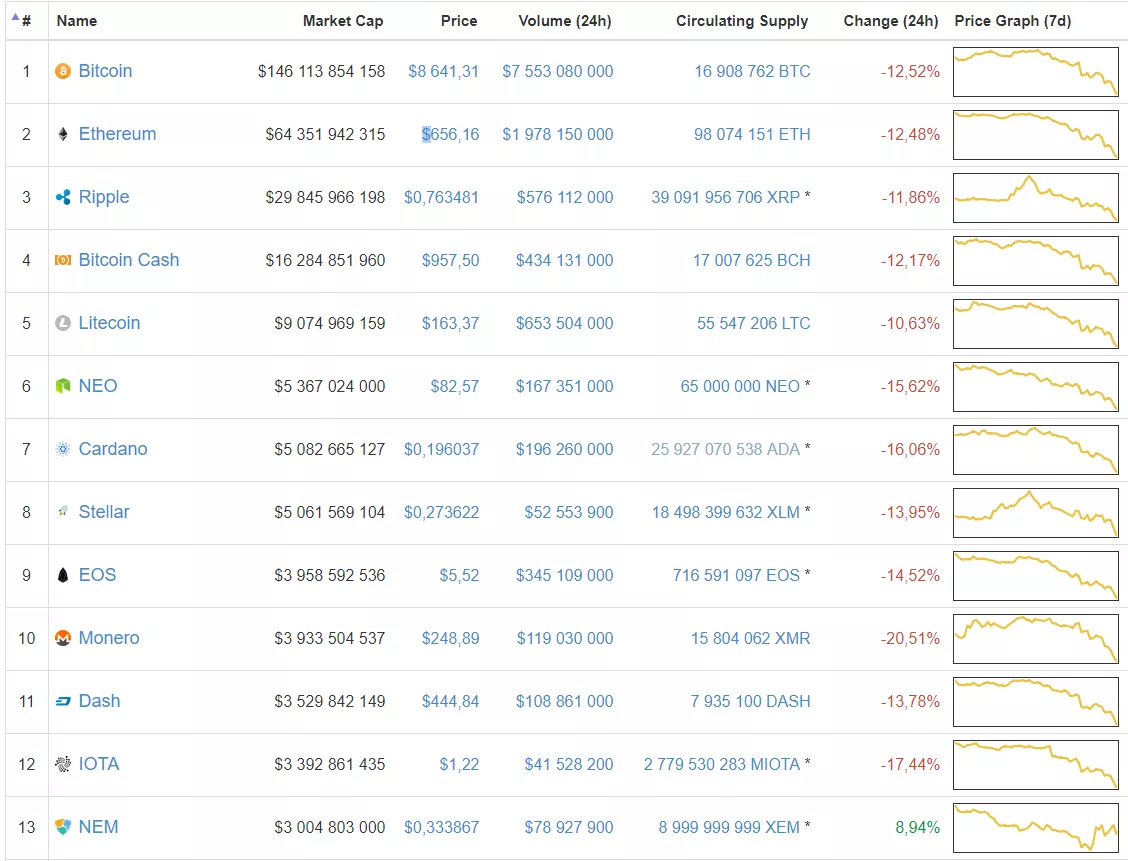The image size is (1128, 861).
Task: Click the NEO green logo icon
Action: [x=63, y=386]
